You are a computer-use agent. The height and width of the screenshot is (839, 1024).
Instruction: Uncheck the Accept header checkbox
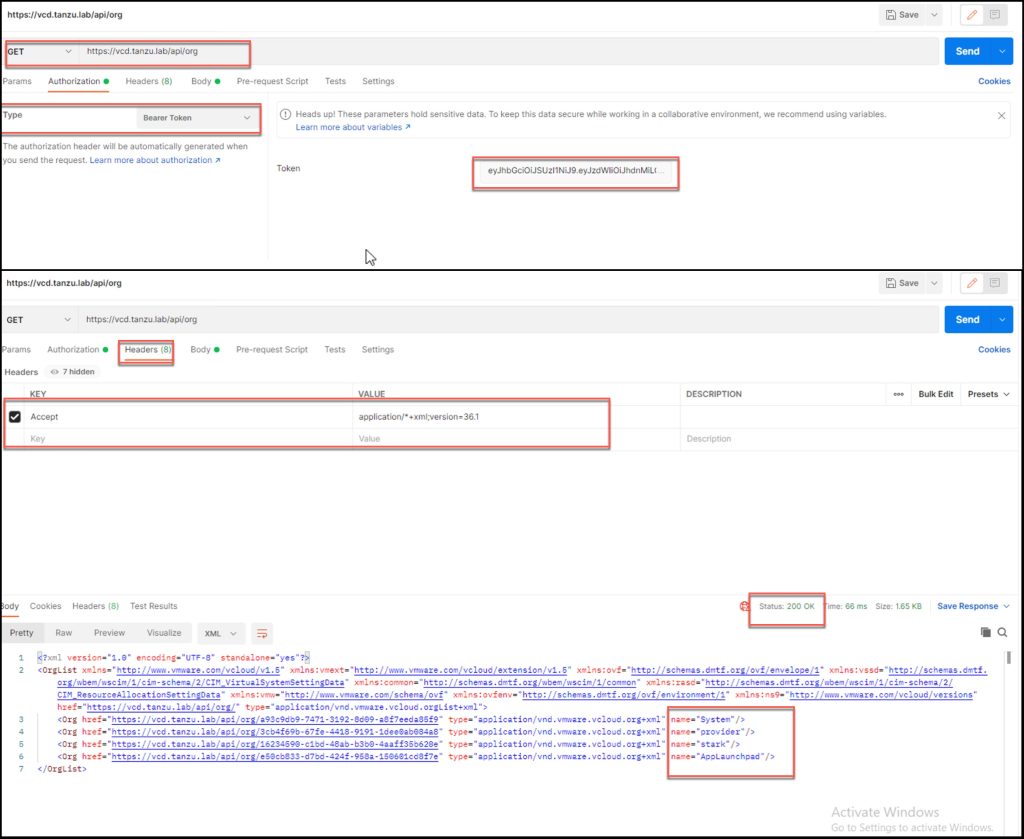point(14,417)
